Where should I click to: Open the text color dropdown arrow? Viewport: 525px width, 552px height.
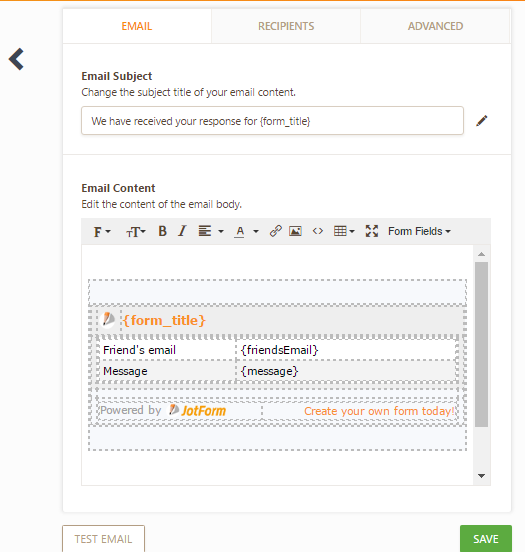click(256, 232)
